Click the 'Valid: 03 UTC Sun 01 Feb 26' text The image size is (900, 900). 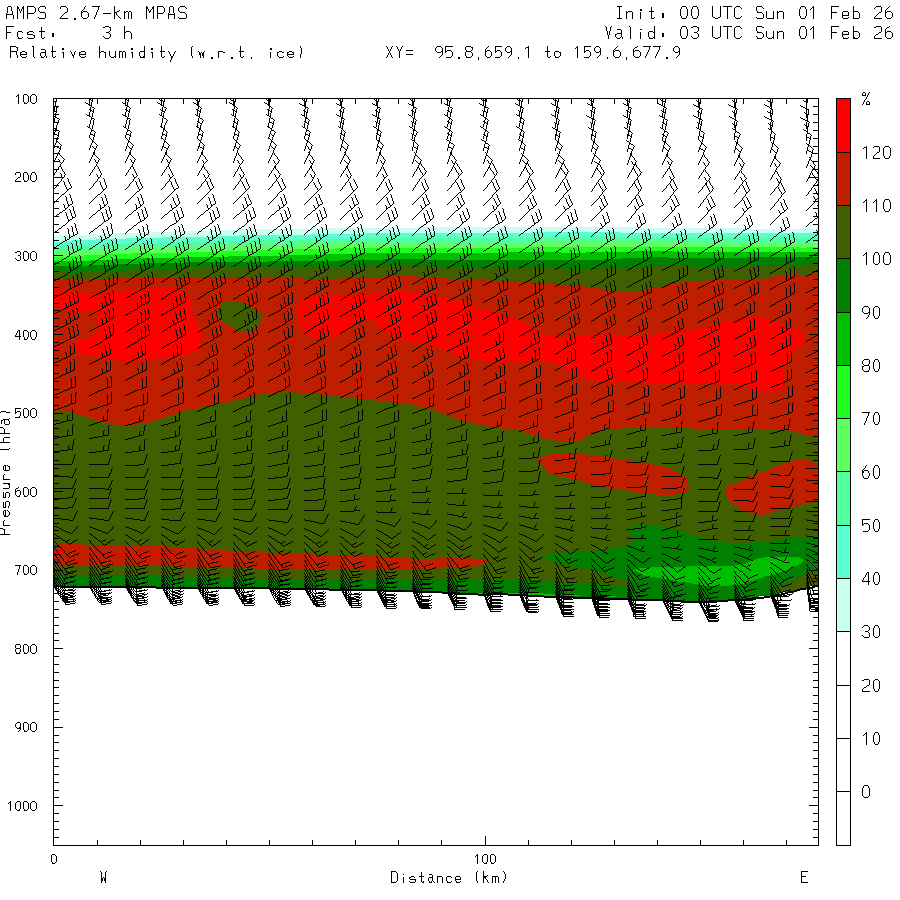click(x=749, y=33)
